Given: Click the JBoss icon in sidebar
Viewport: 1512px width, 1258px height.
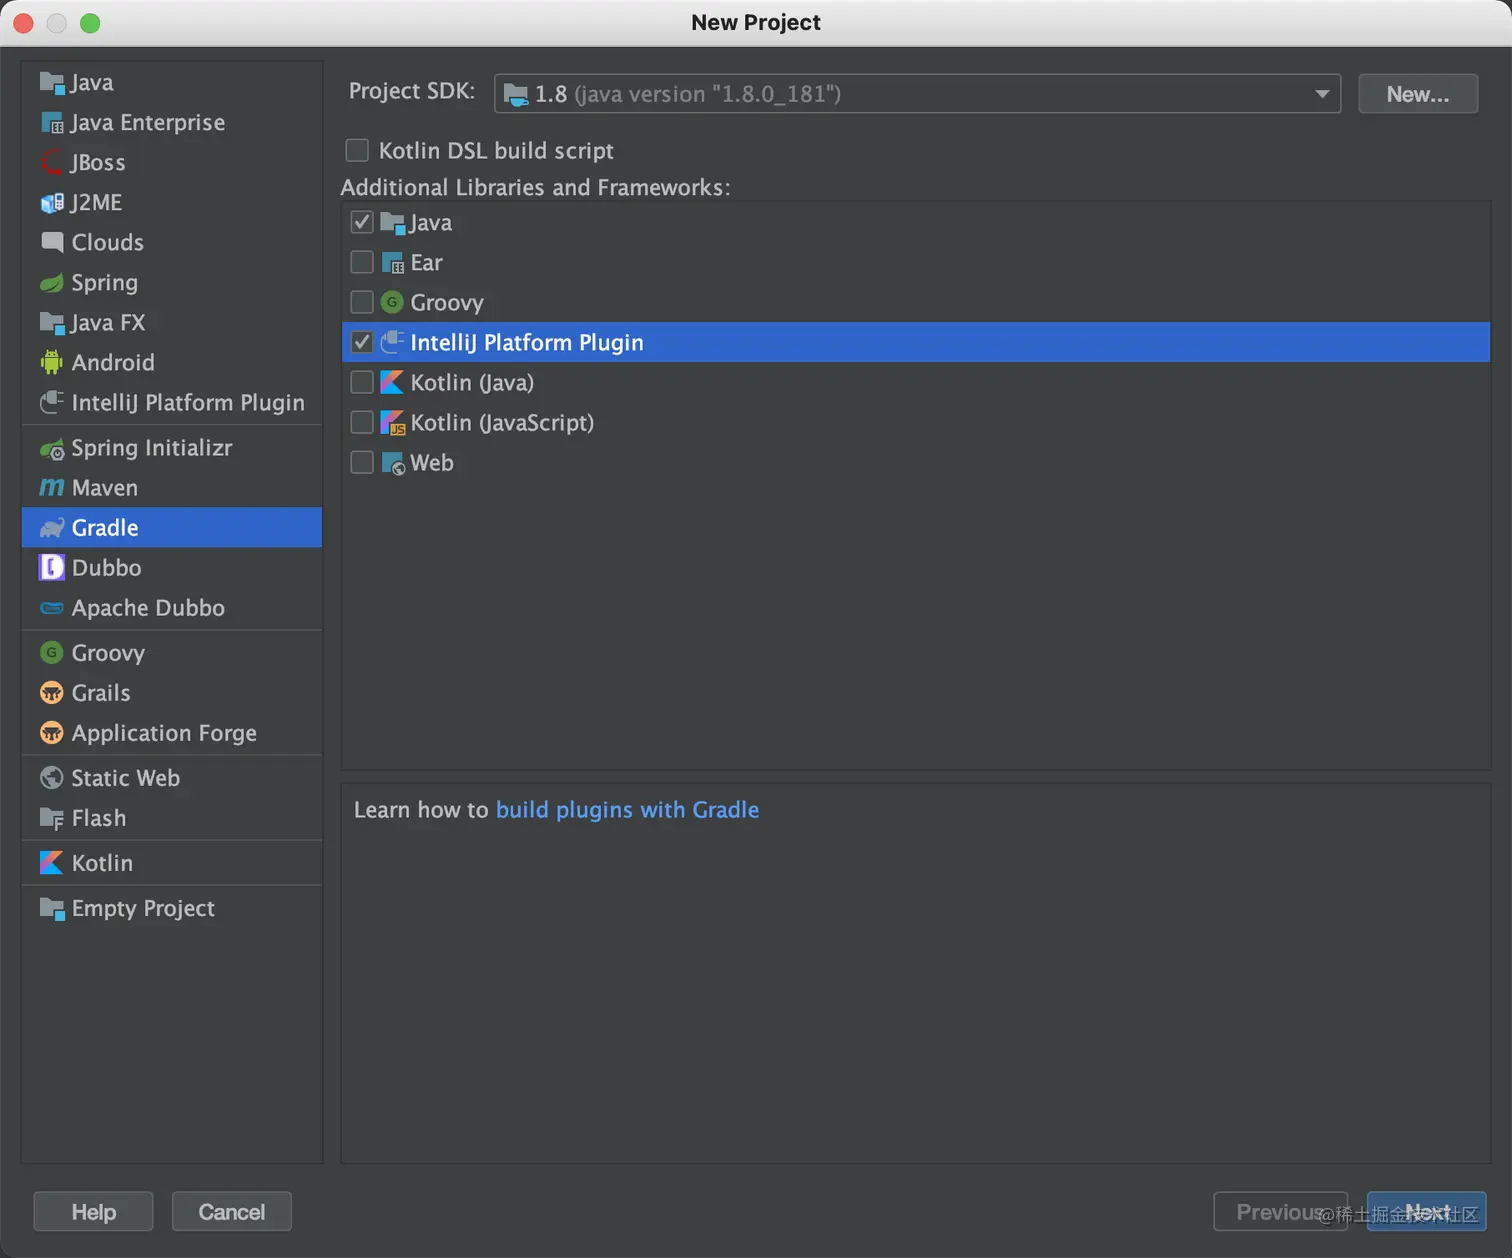Looking at the screenshot, I should (52, 162).
